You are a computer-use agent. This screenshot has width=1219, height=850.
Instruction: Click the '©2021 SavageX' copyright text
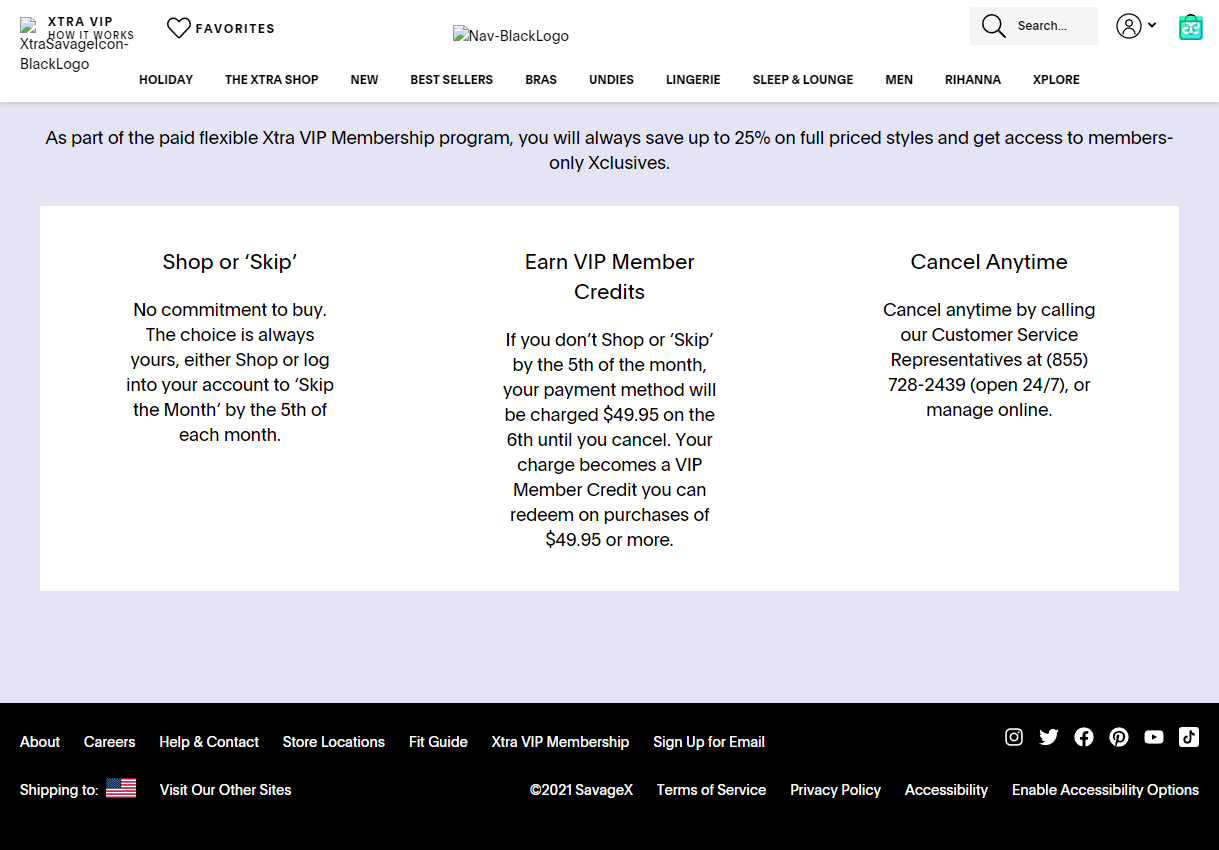tap(581, 790)
